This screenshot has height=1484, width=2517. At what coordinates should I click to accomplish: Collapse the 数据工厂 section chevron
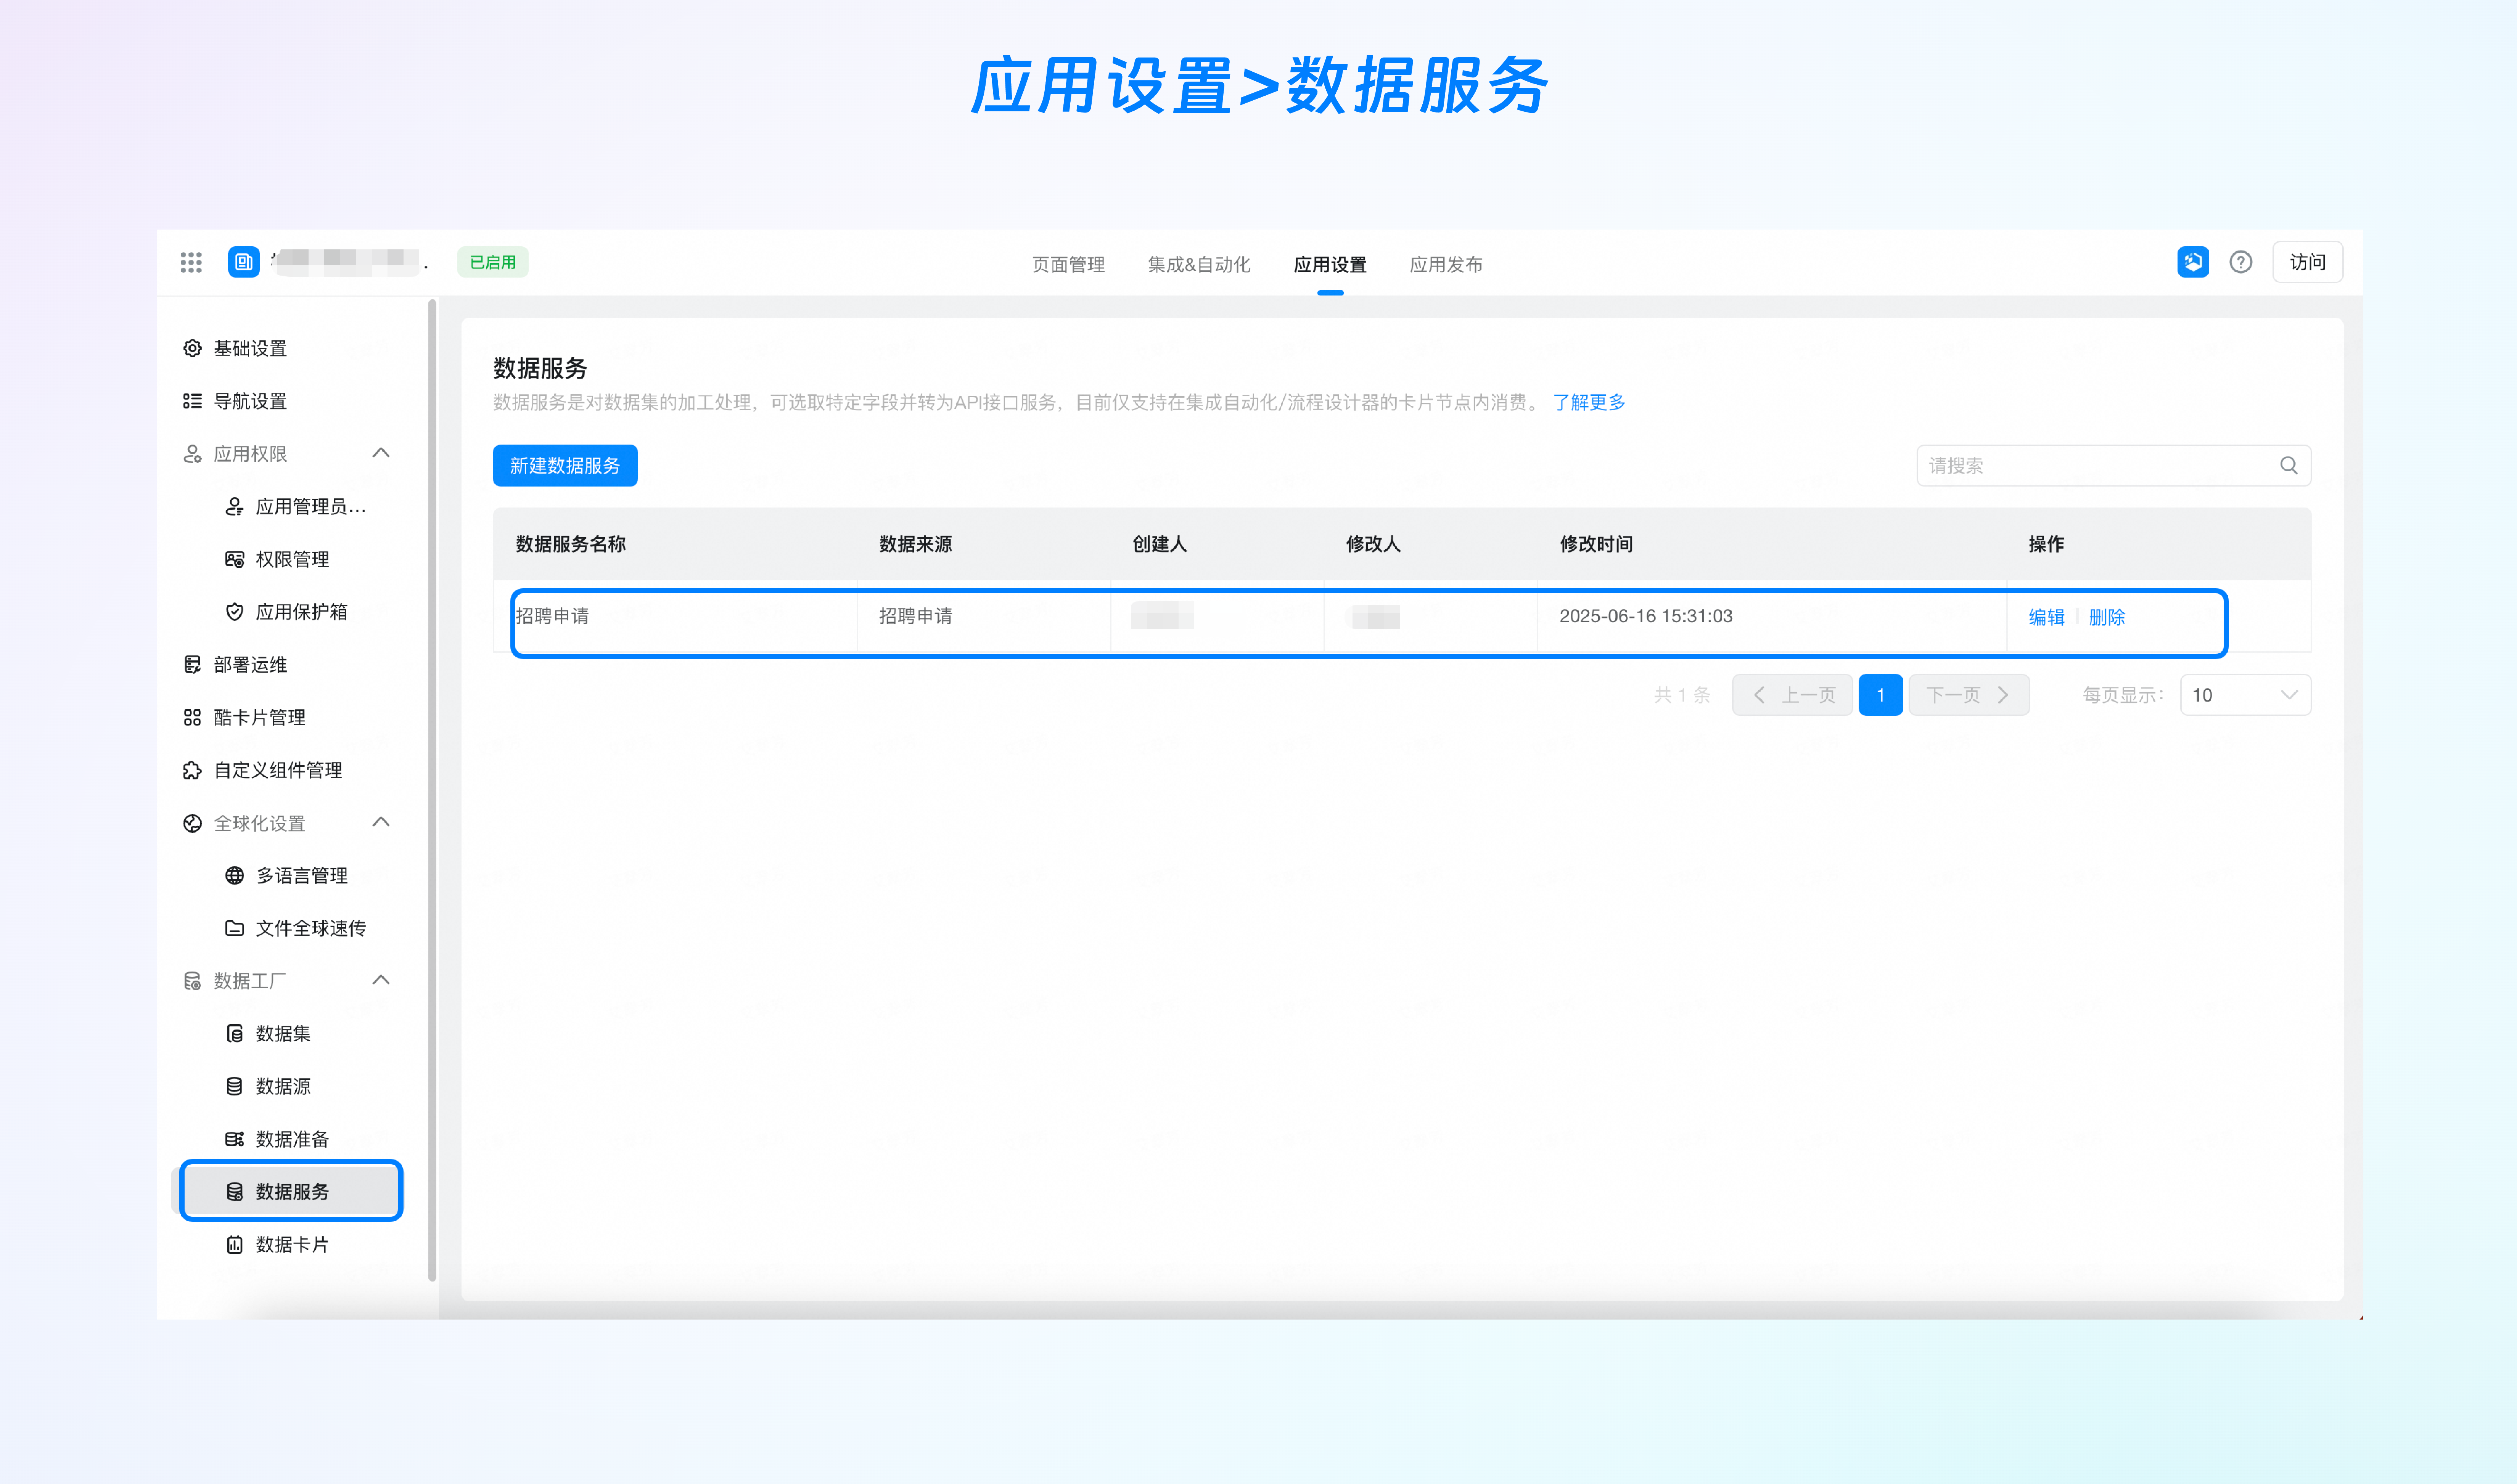(x=381, y=980)
